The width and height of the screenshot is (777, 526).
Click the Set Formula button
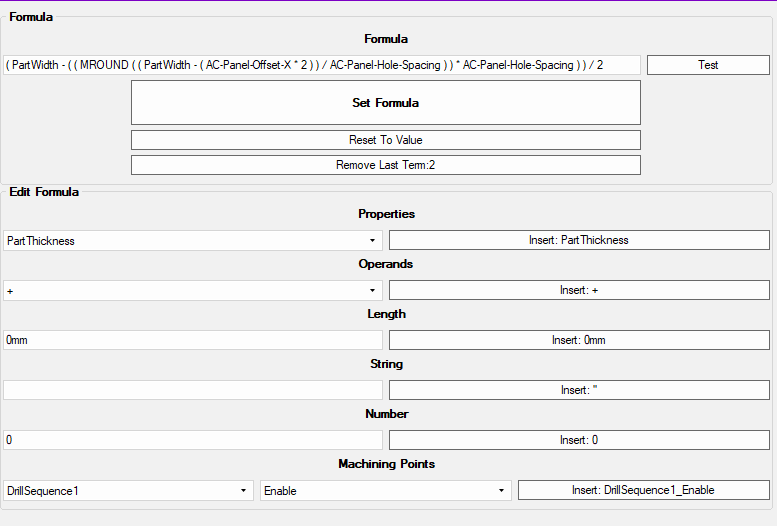tap(386, 103)
